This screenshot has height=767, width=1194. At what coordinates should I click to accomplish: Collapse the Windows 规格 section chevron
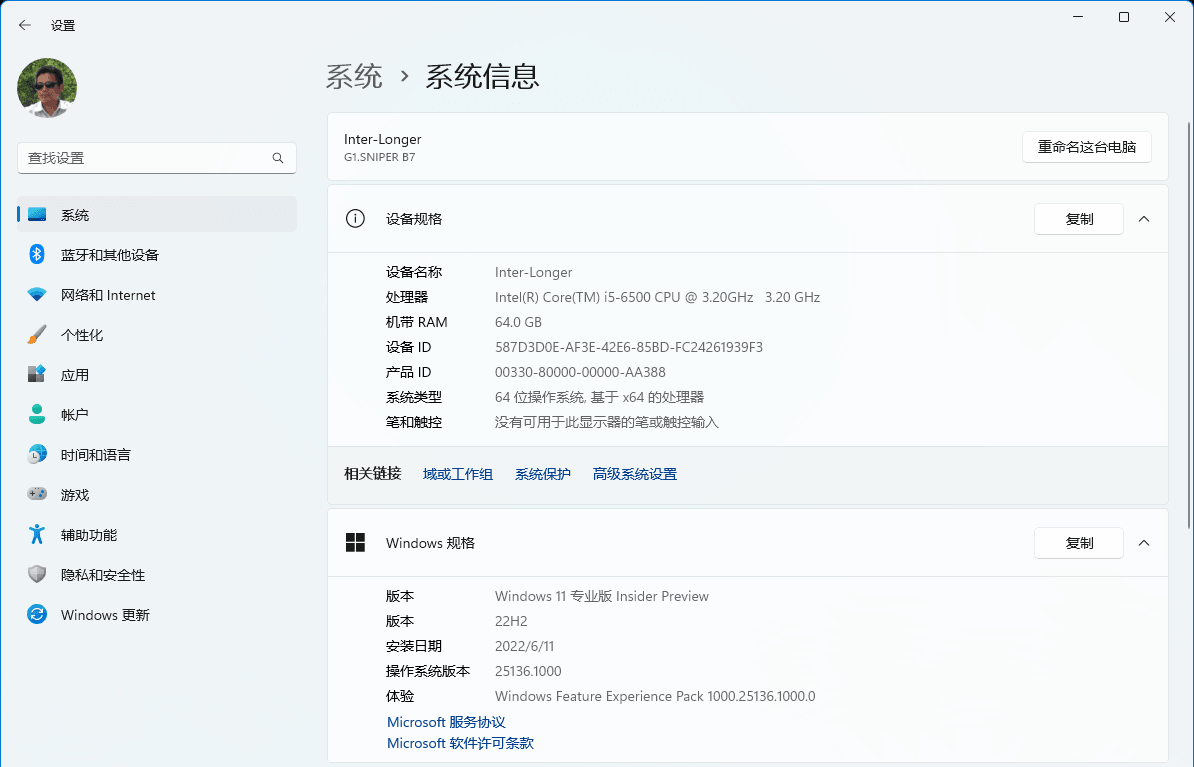[1144, 543]
